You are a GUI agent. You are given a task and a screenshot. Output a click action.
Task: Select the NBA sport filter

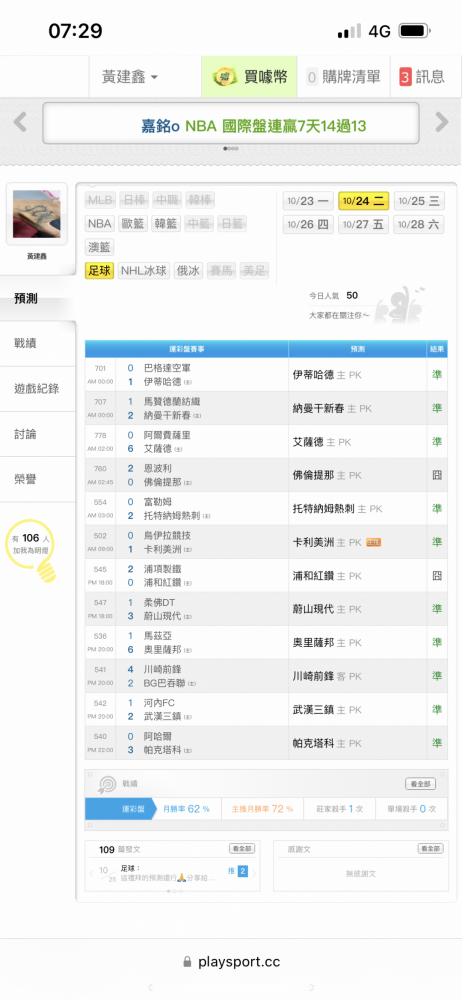point(100,223)
